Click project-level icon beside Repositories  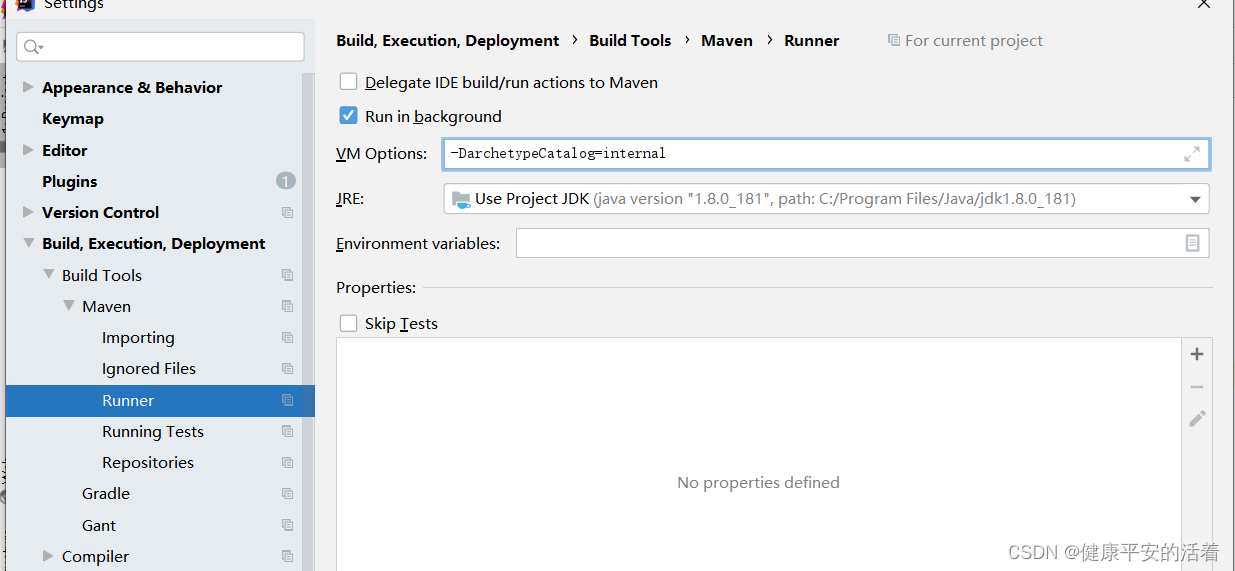pos(288,463)
